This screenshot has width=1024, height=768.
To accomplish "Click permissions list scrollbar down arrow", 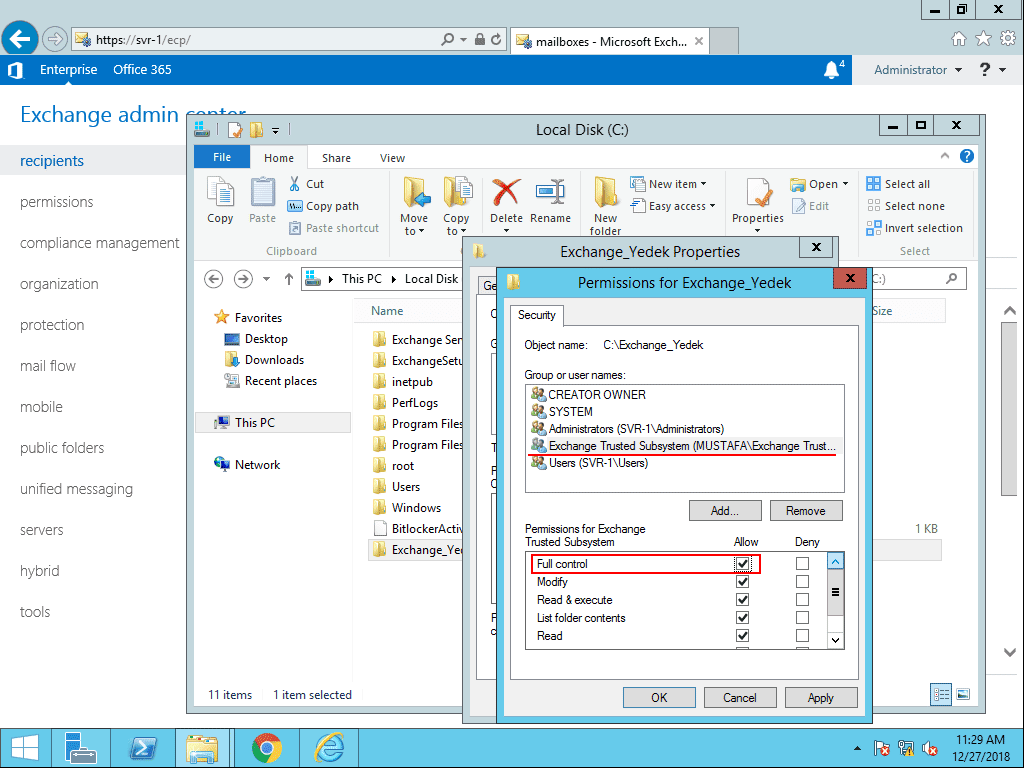I will coord(835,640).
